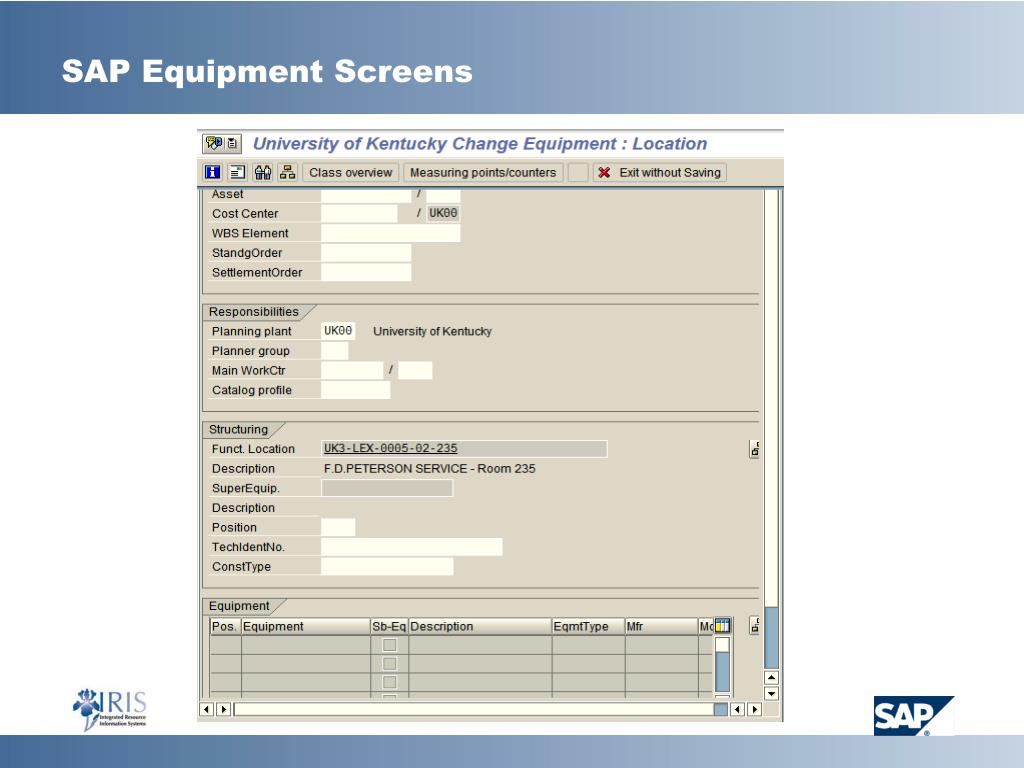
Task: Click the left arrow at the horizontal scrollbar's left end
Action: tap(207, 709)
